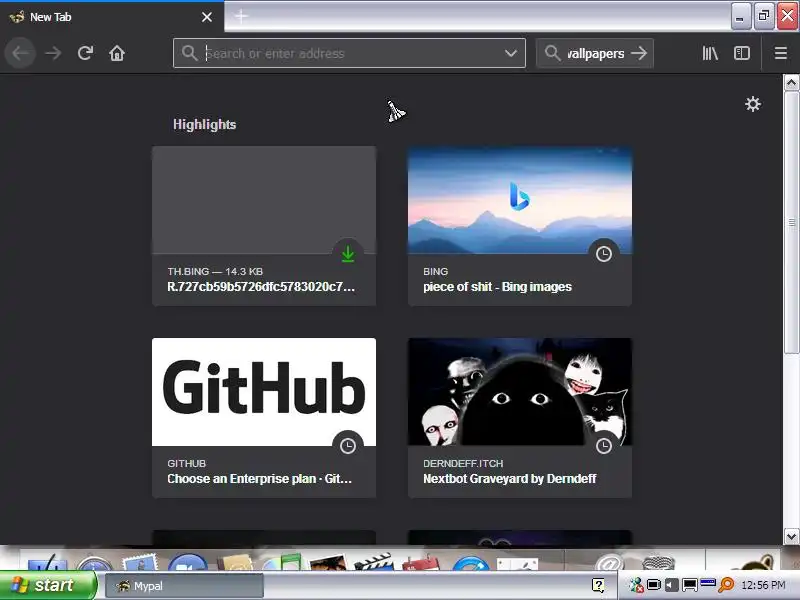Click 'TH.BING — 14.3 KB' label
The width and height of the screenshot is (800, 600).
pyautogui.click(x=215, y=271)
